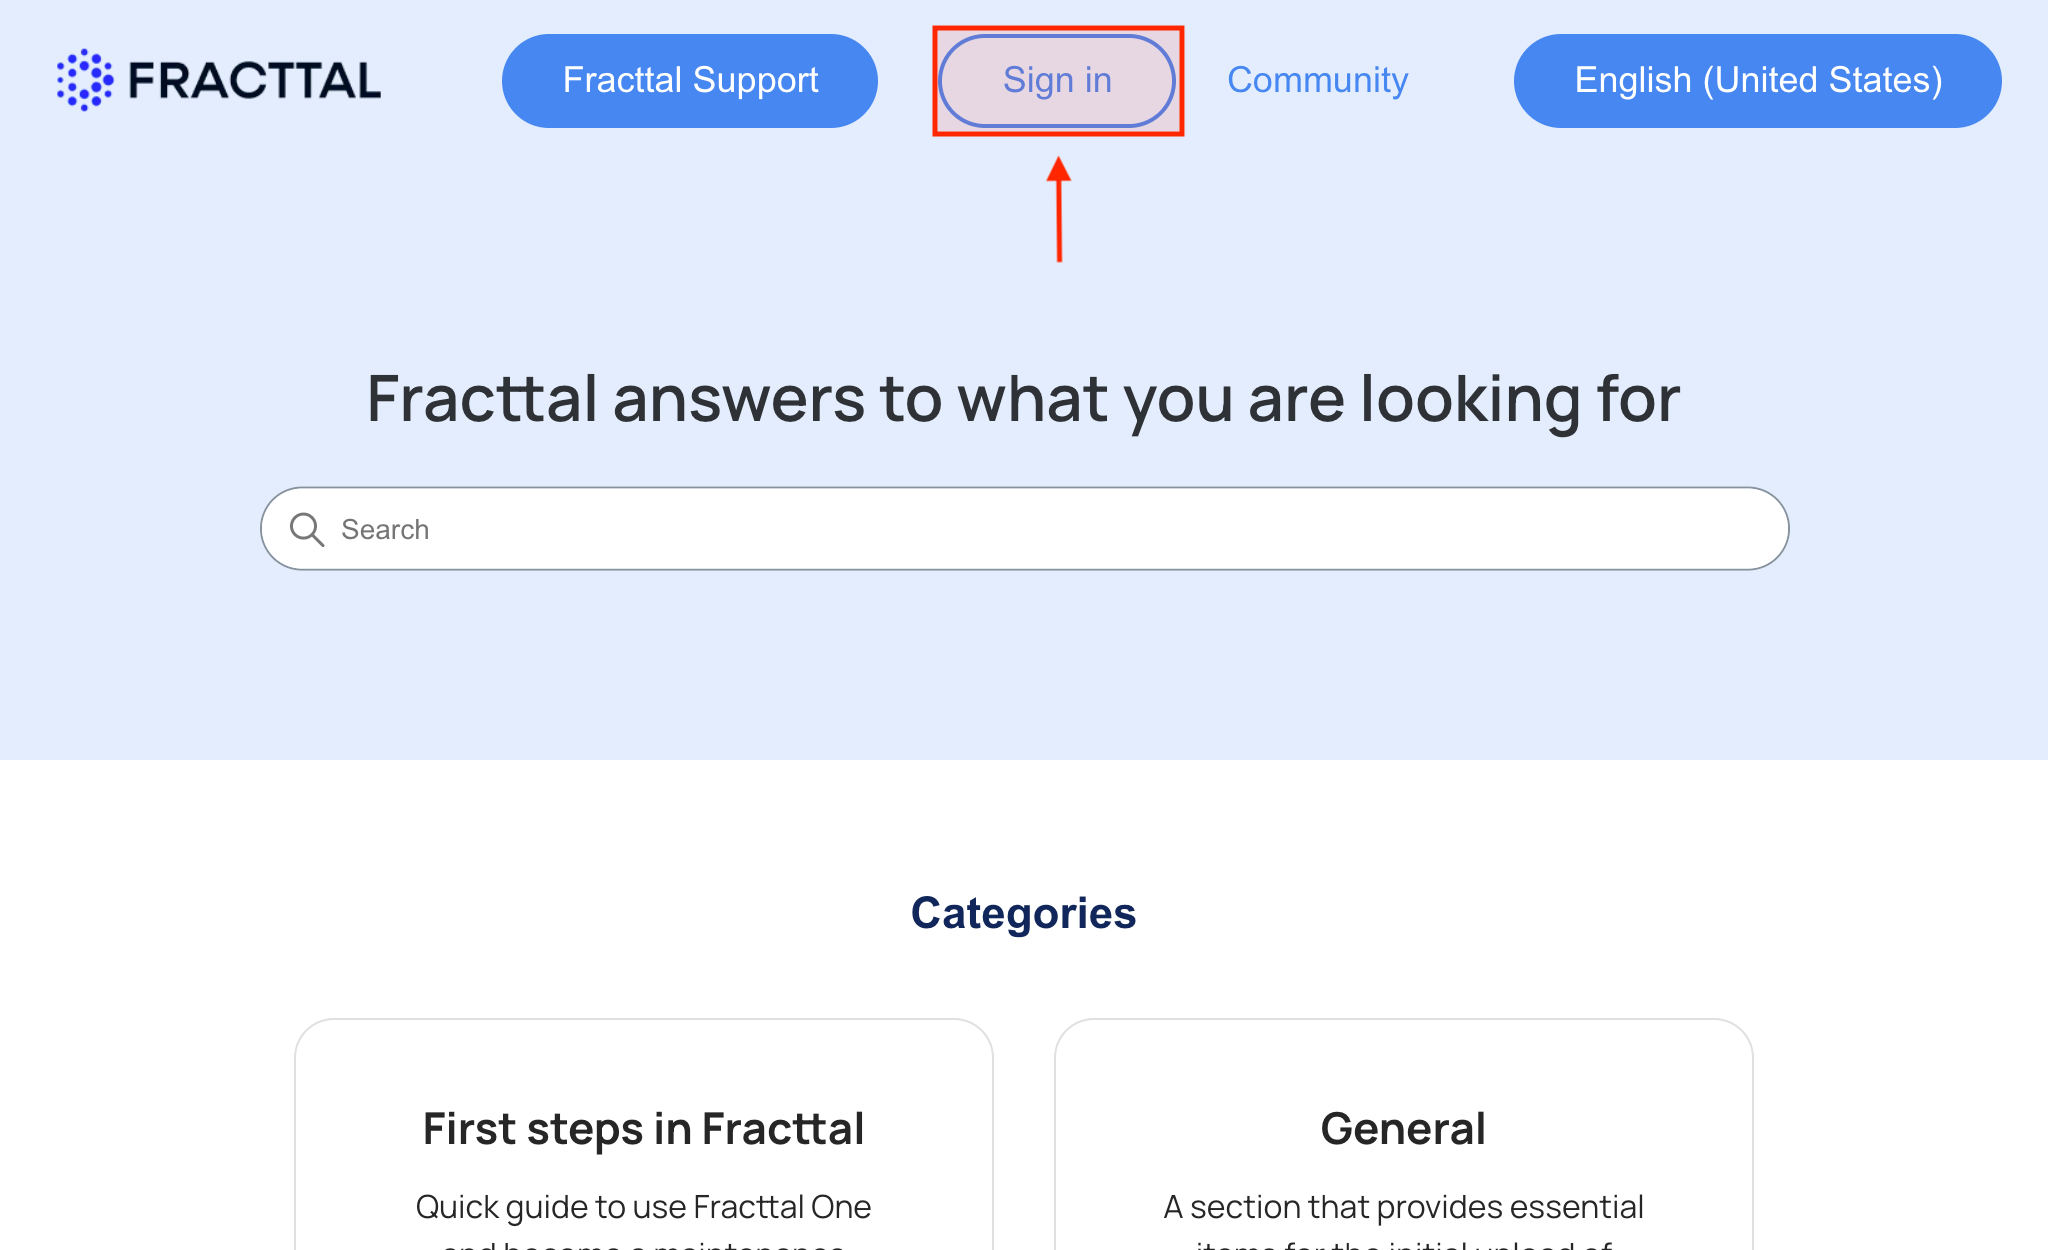Viewport: 2048px width, 1250px height.
Task: Click the magnifier icon in search bar
Action: click(x=307, y=529)
